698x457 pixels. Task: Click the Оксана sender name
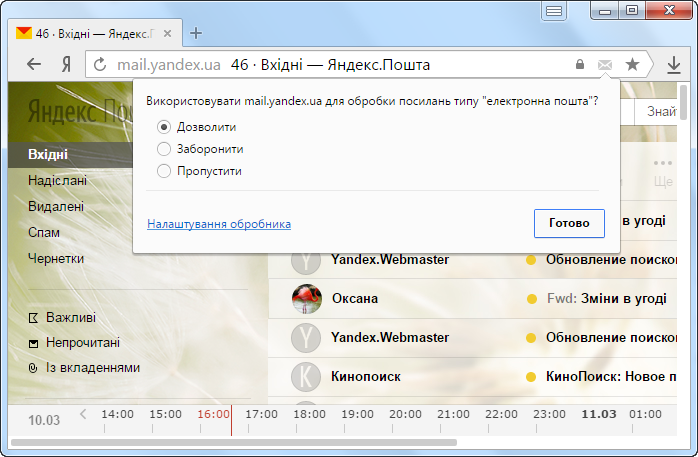(x=355, y=299)
